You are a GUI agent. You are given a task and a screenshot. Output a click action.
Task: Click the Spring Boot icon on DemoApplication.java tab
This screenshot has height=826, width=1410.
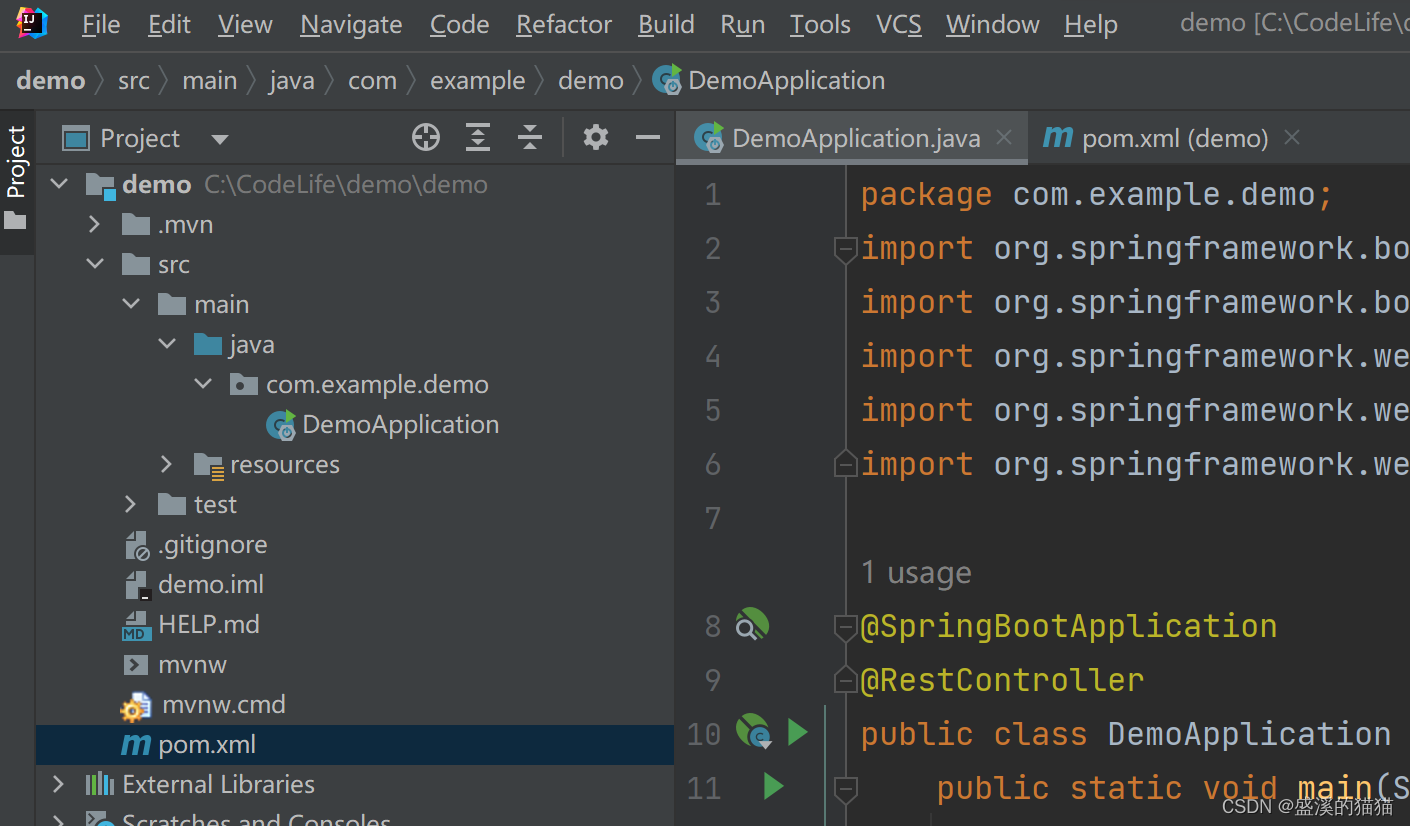[x=709, y=138]
